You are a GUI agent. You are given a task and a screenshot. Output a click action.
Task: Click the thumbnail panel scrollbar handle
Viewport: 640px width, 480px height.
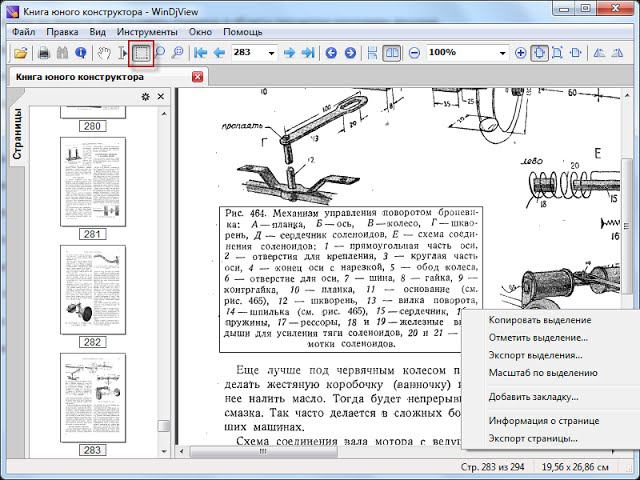click(x=164, y=426)
